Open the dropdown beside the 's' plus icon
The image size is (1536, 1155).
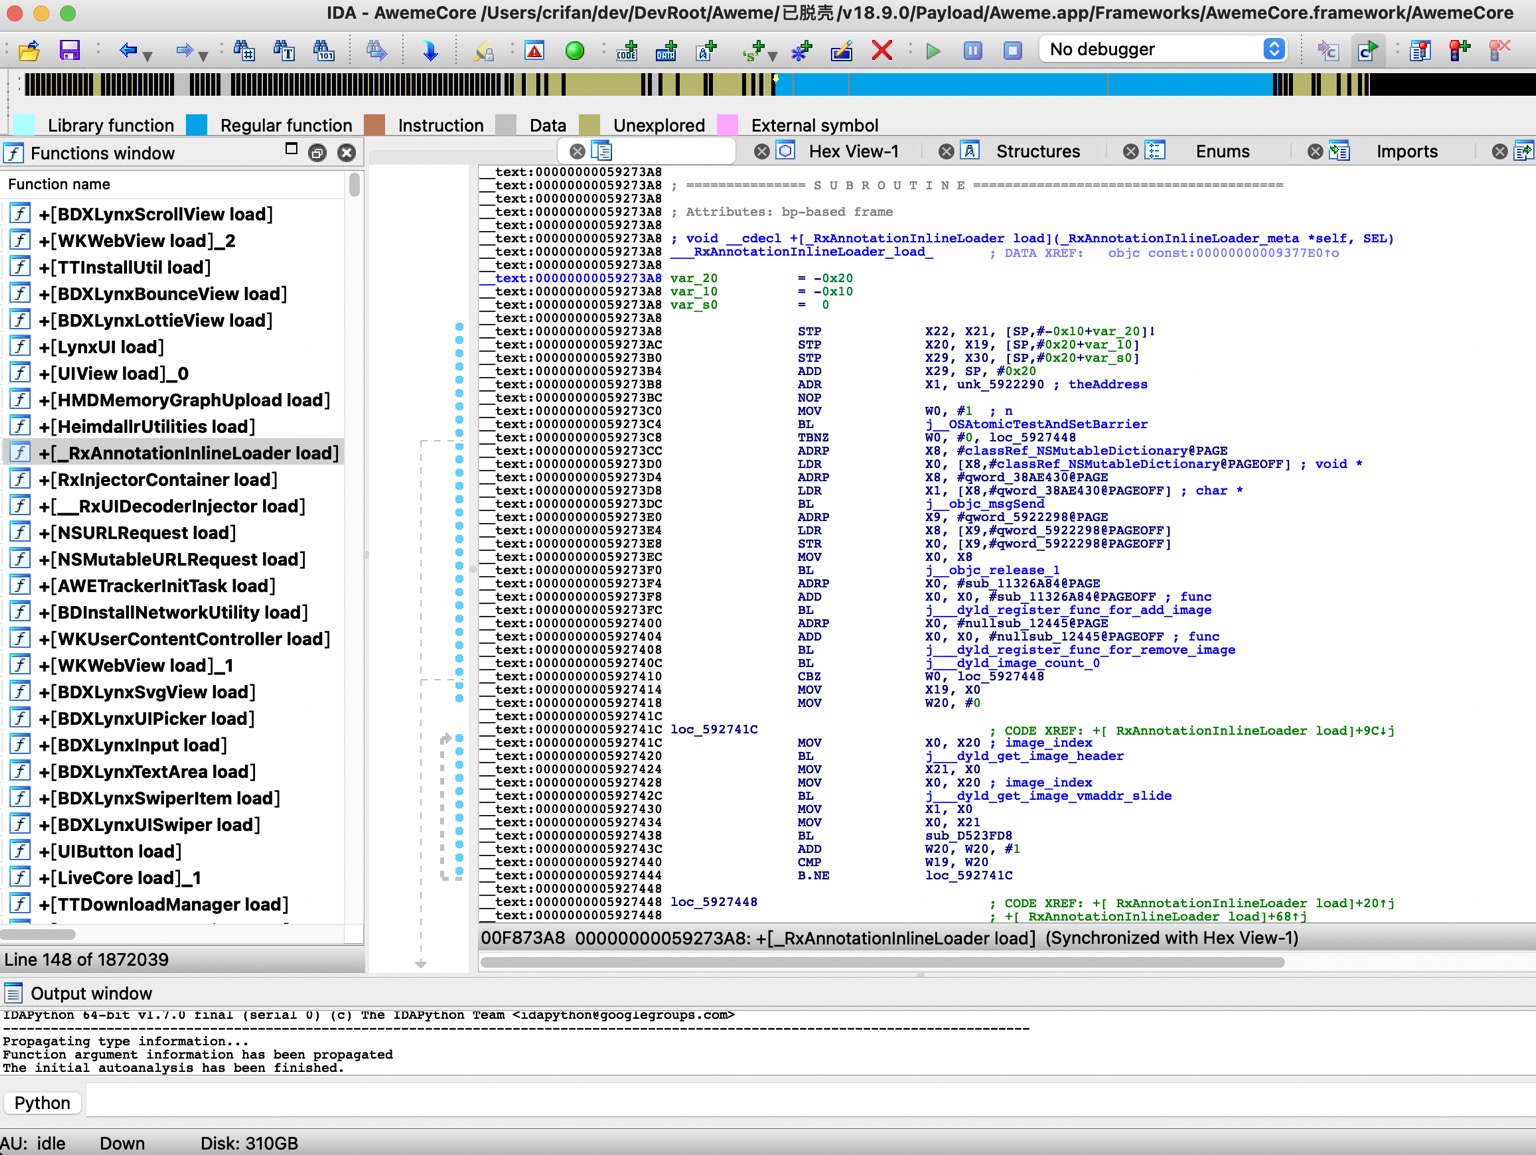tap(772, 56)
